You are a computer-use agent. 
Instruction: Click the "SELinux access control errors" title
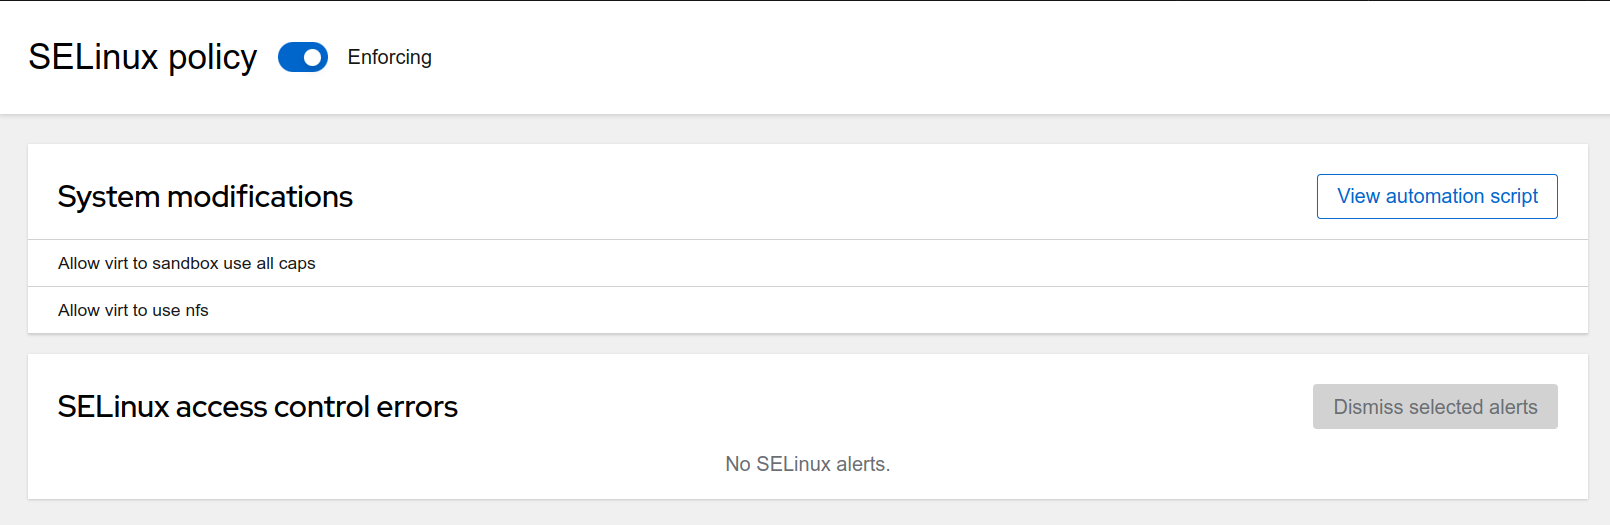point(257,407)
